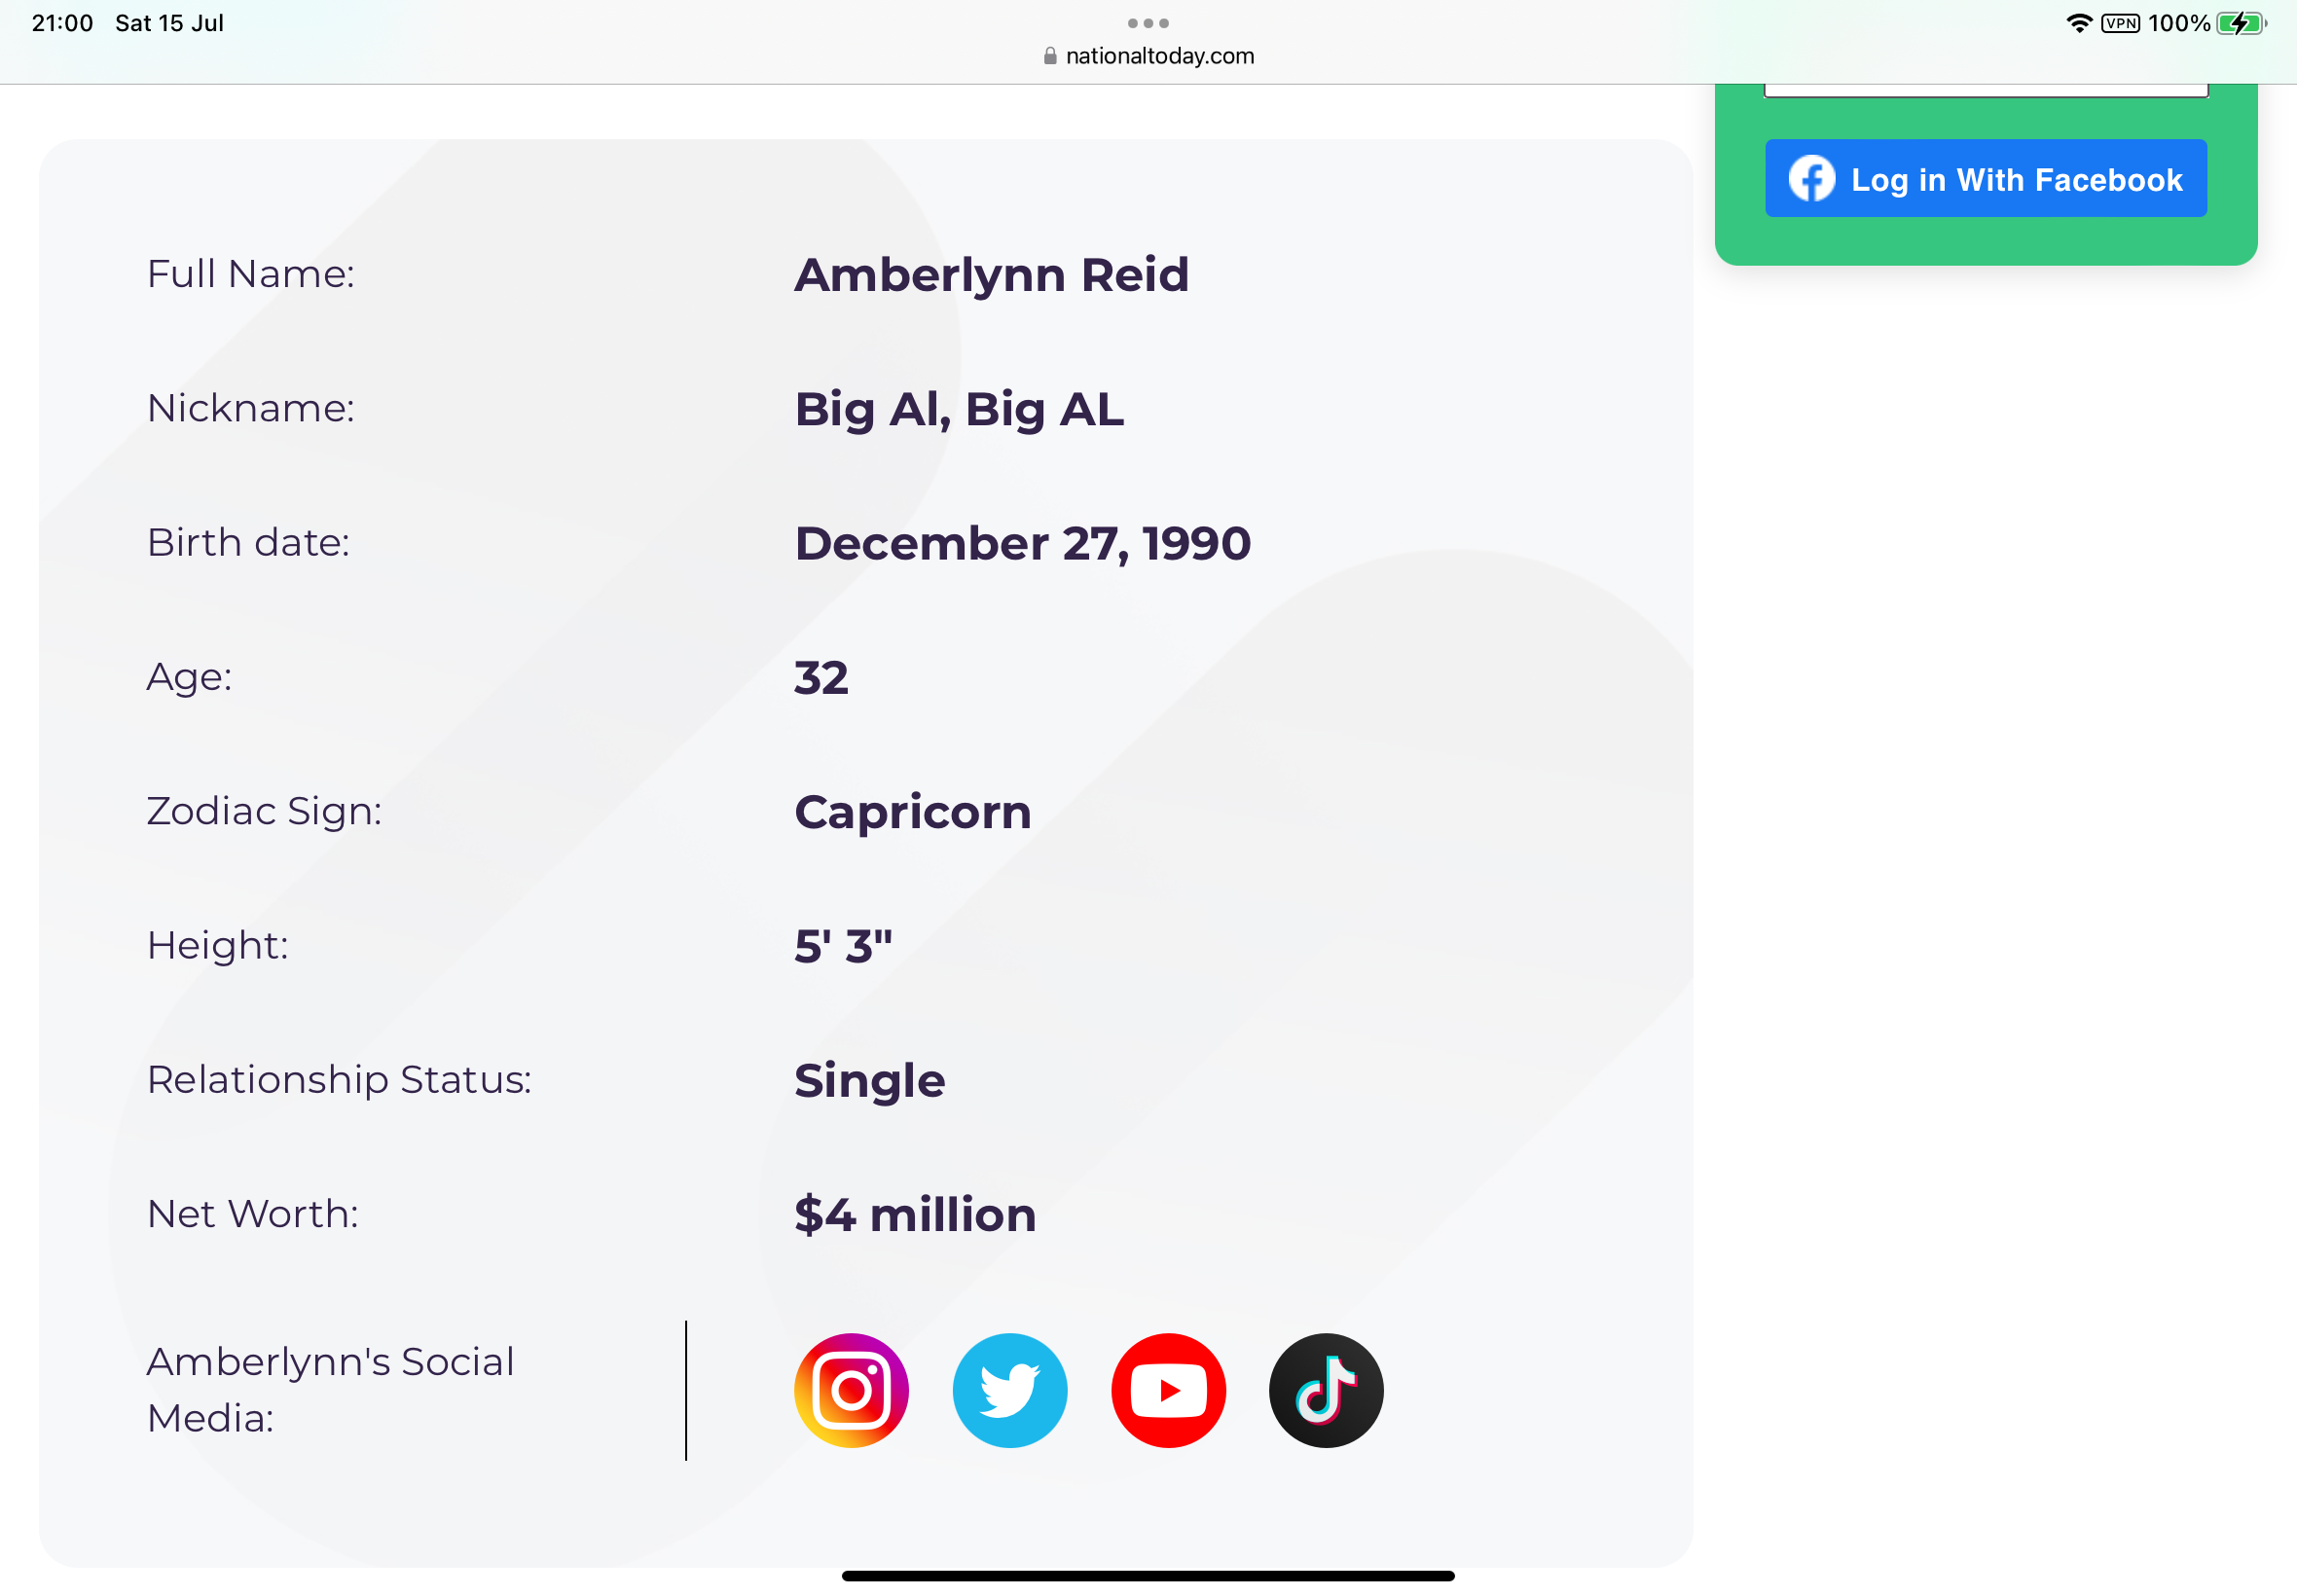This screenshot has width=2297, height=1596.
Task: Select net worth $4 million
Action: click(915, 1215)
